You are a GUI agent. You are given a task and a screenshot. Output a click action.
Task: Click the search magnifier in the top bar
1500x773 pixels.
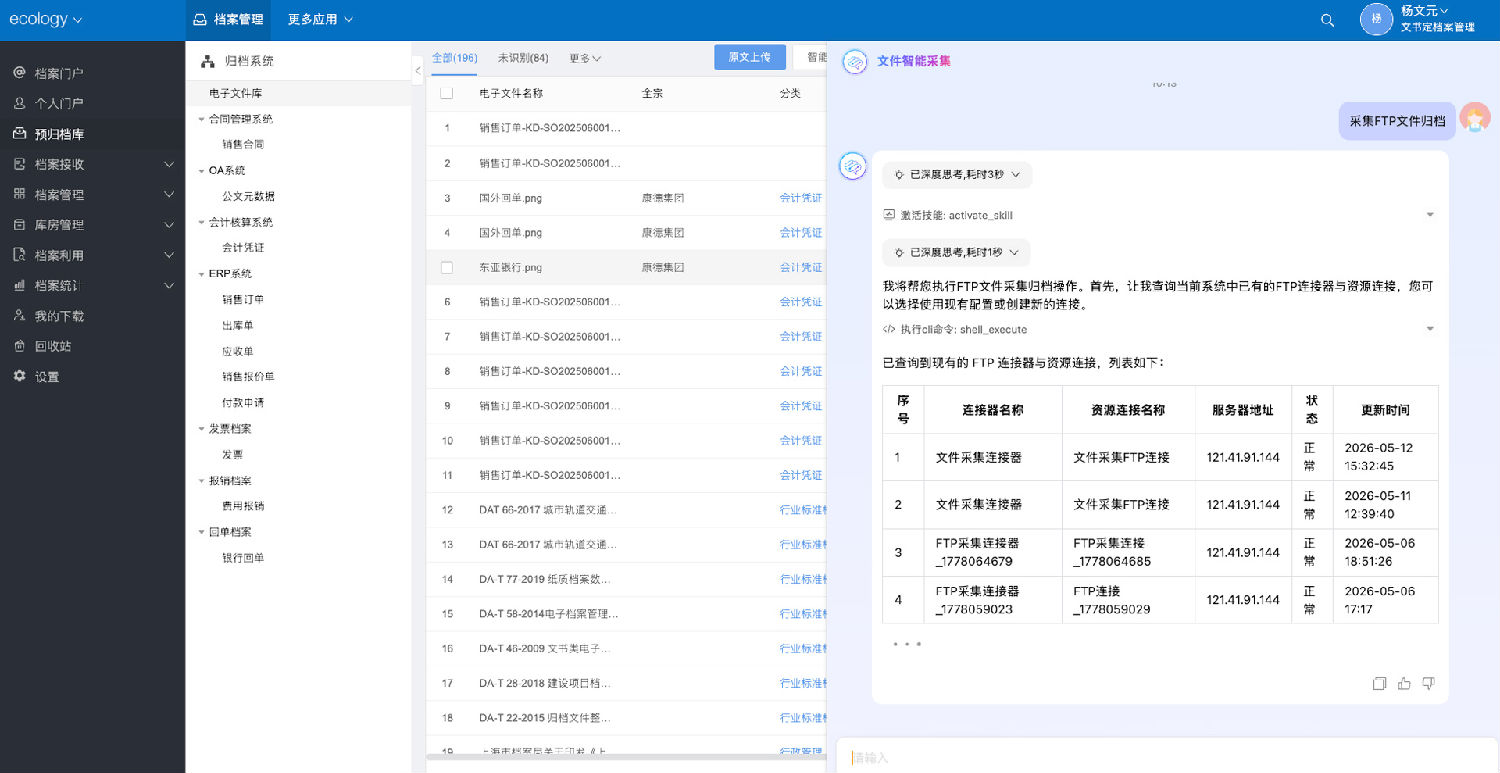pos(1327,20)
